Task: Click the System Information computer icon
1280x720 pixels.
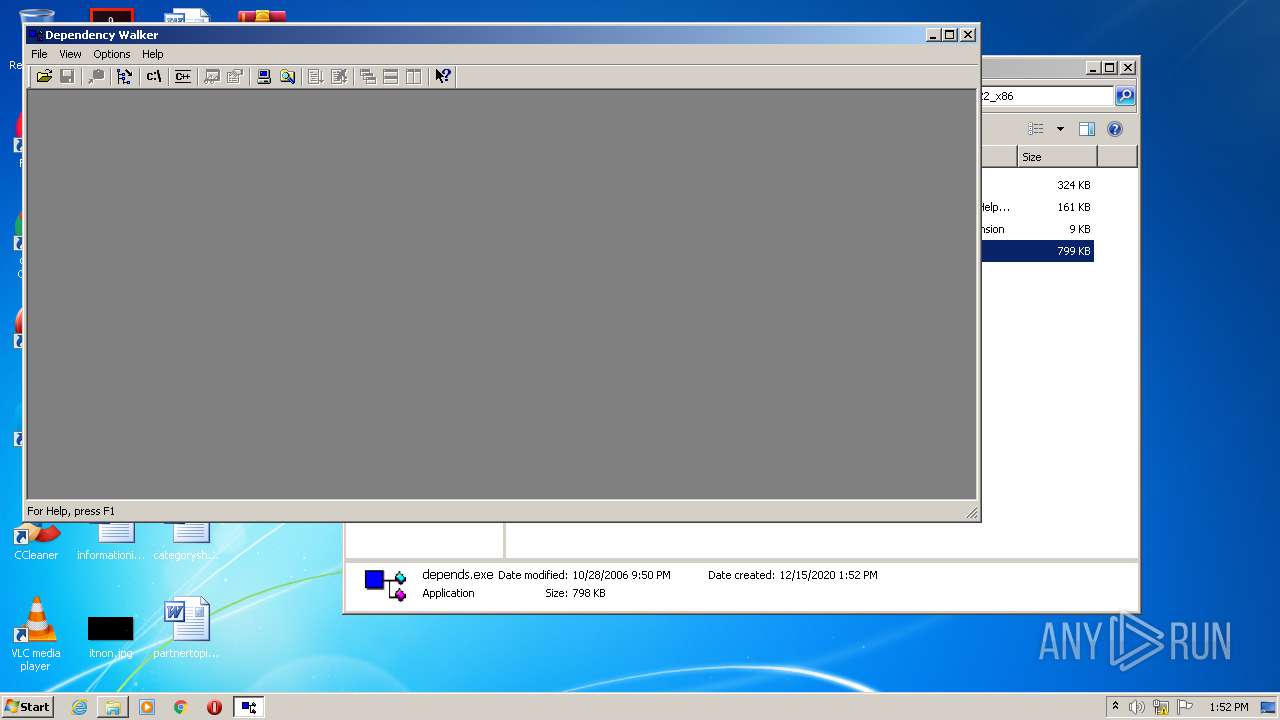Action: [x=264, y=76]
